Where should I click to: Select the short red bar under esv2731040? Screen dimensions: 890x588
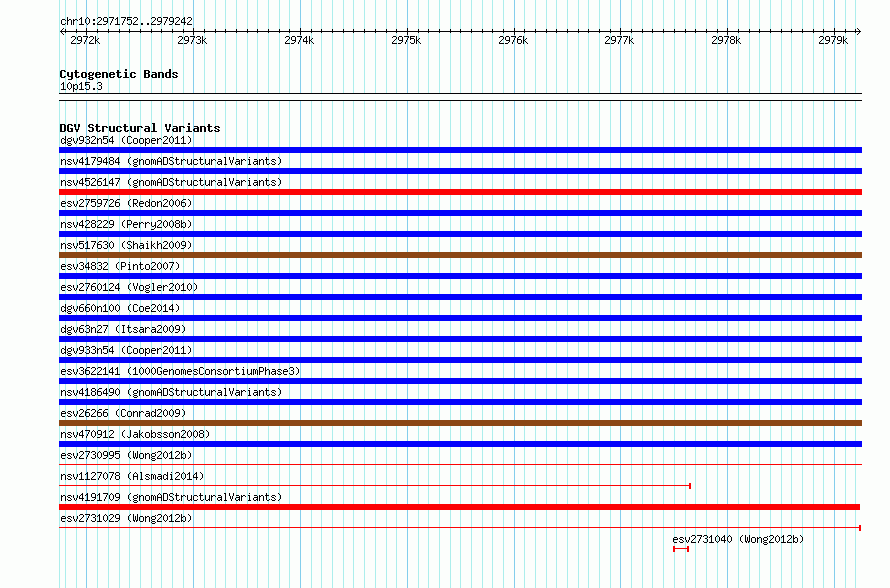pyautogui.click(x=681, y=549)
